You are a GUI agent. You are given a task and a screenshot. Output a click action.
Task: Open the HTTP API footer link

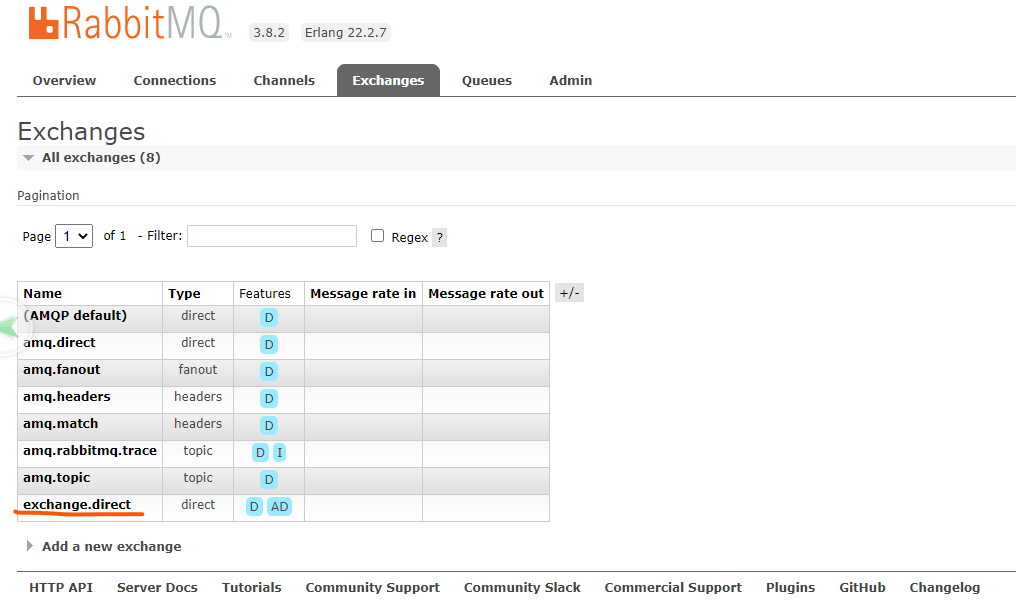61,588
